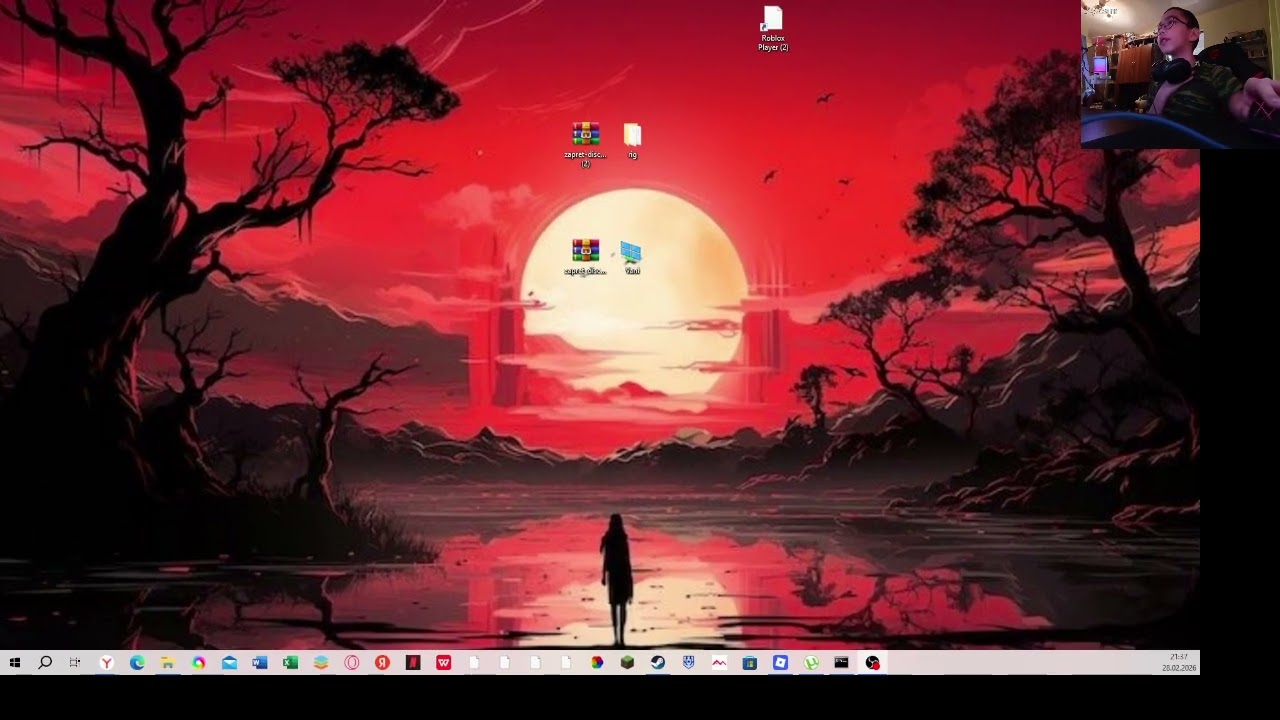Select Roblox Player (2) desktop shortcut

pos(772,29)
